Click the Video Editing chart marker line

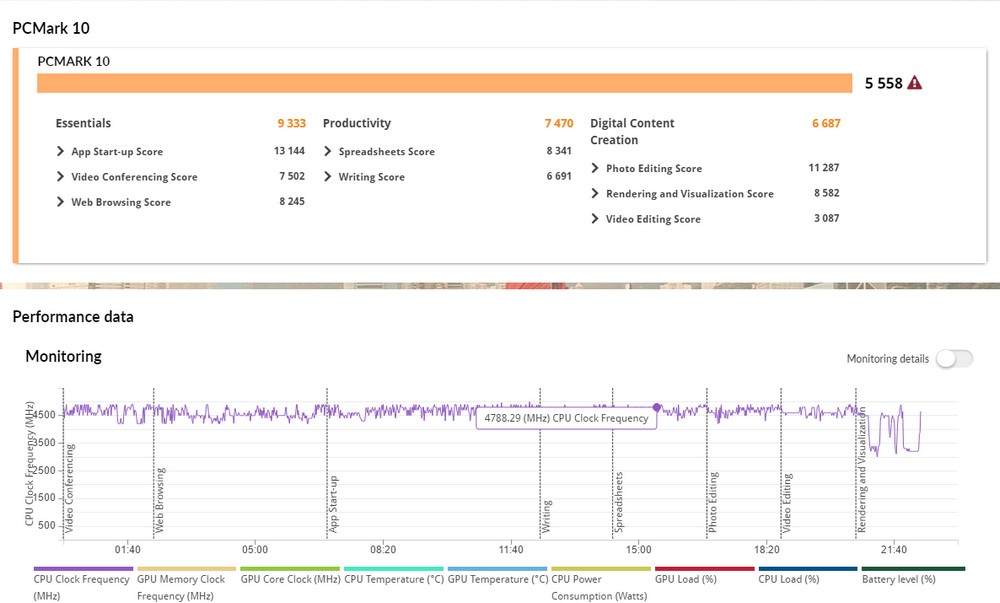[781, 464]
